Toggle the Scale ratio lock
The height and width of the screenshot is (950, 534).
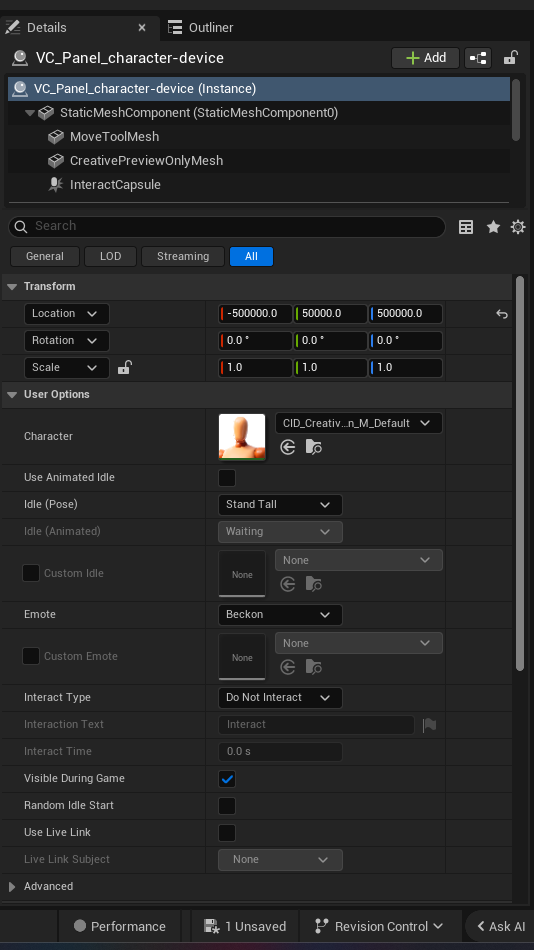(124, 367)
